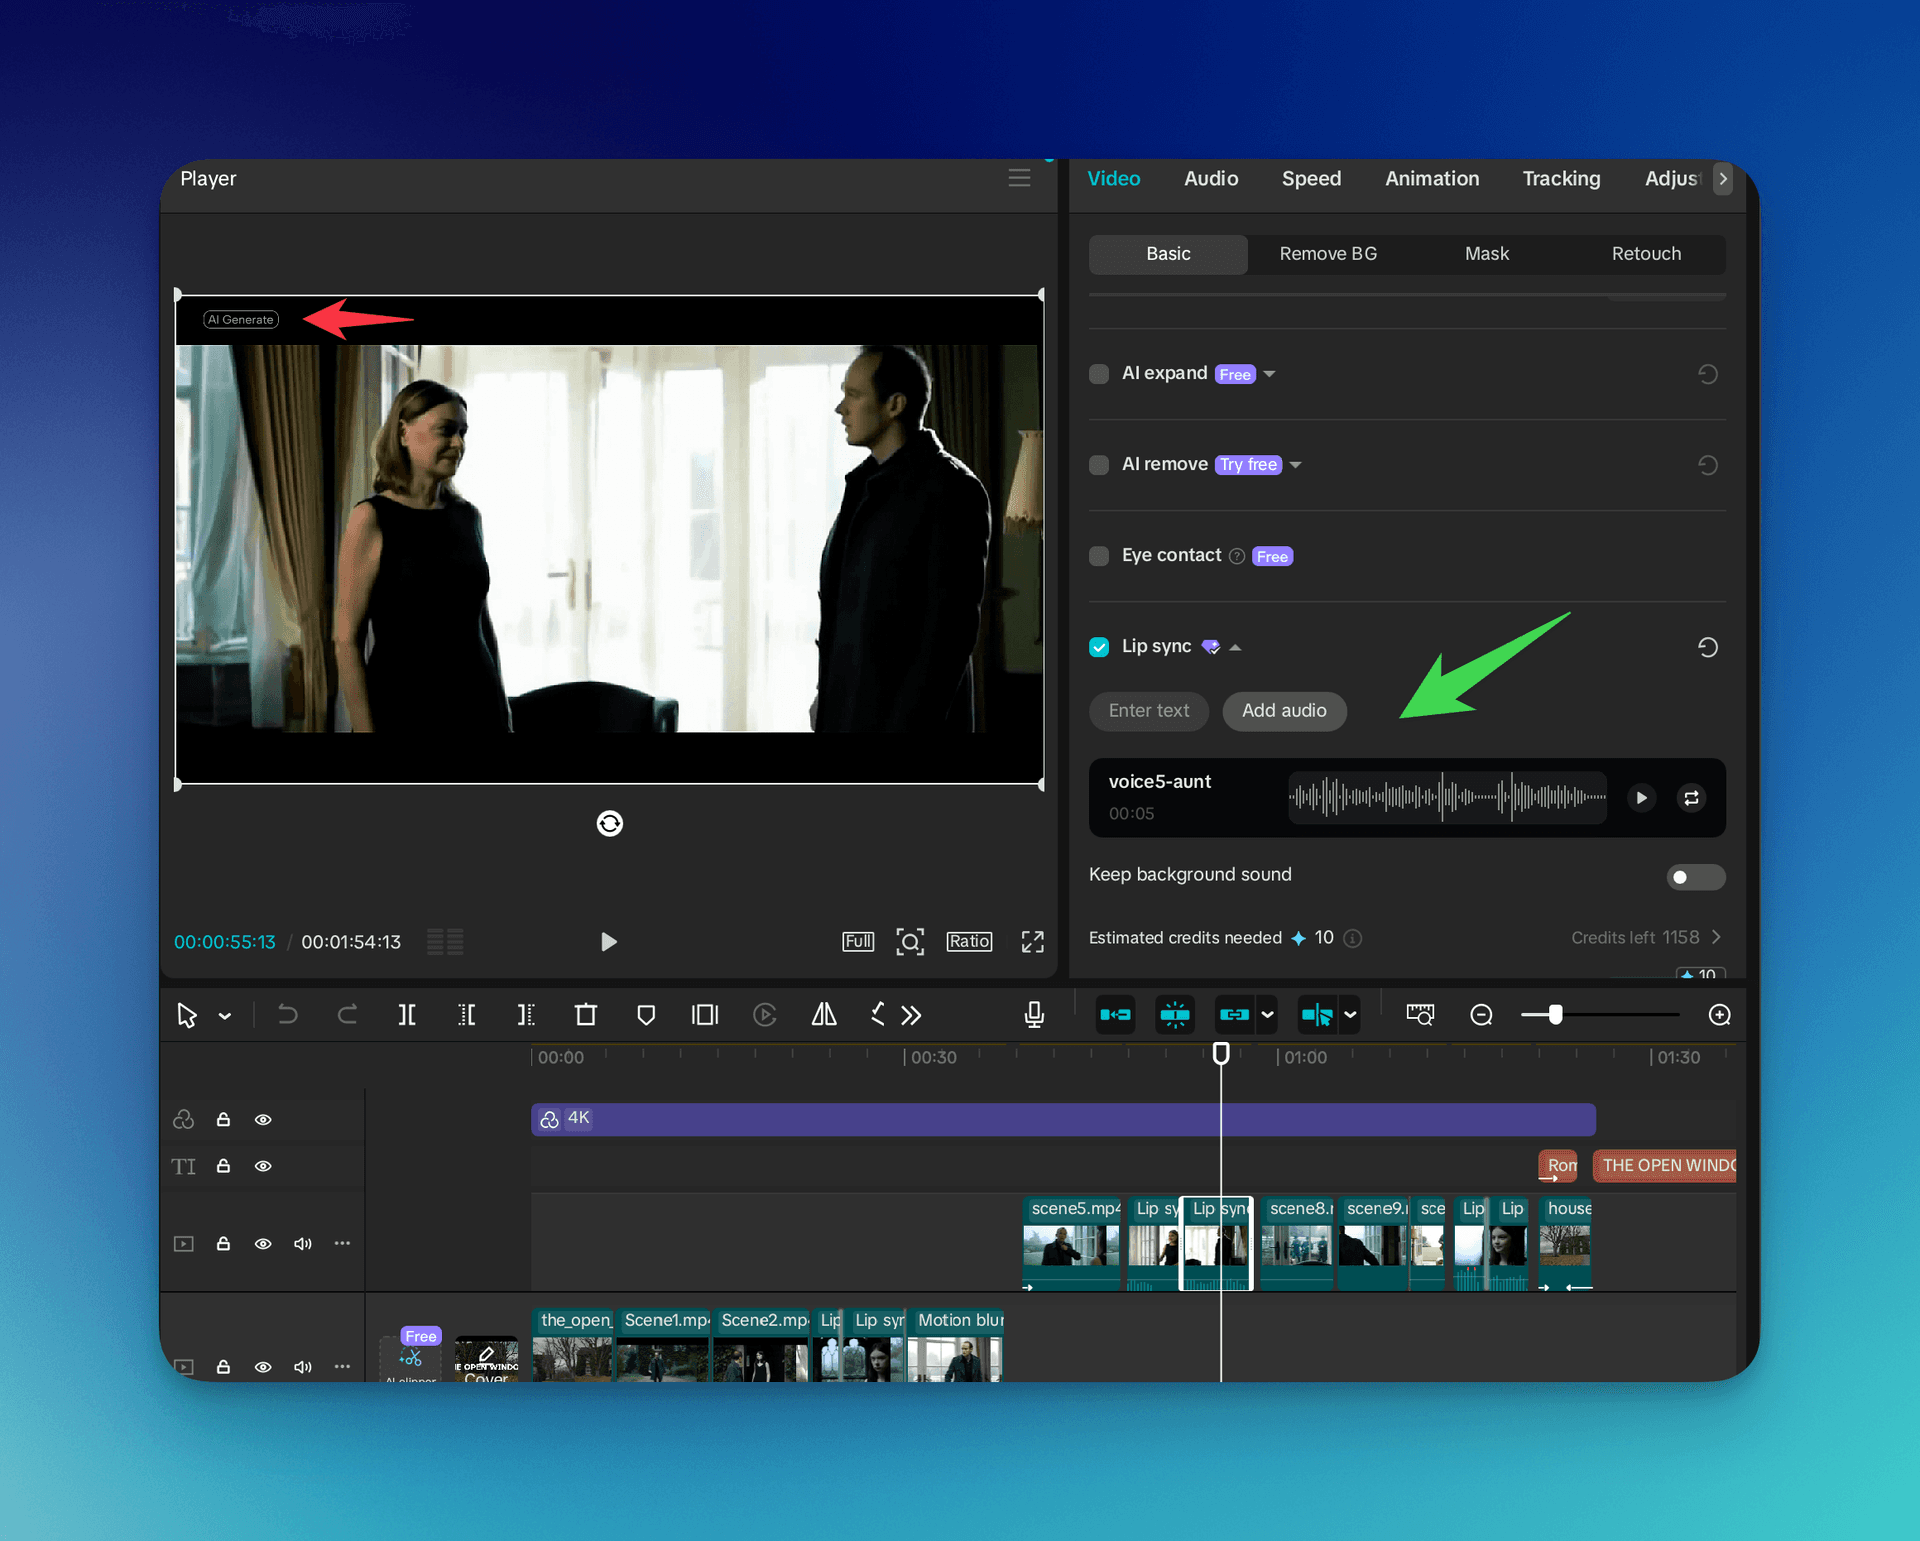Toggle the auto snapping icon
This screenshot has width=1920, height=1541.
[1175, 1015]
